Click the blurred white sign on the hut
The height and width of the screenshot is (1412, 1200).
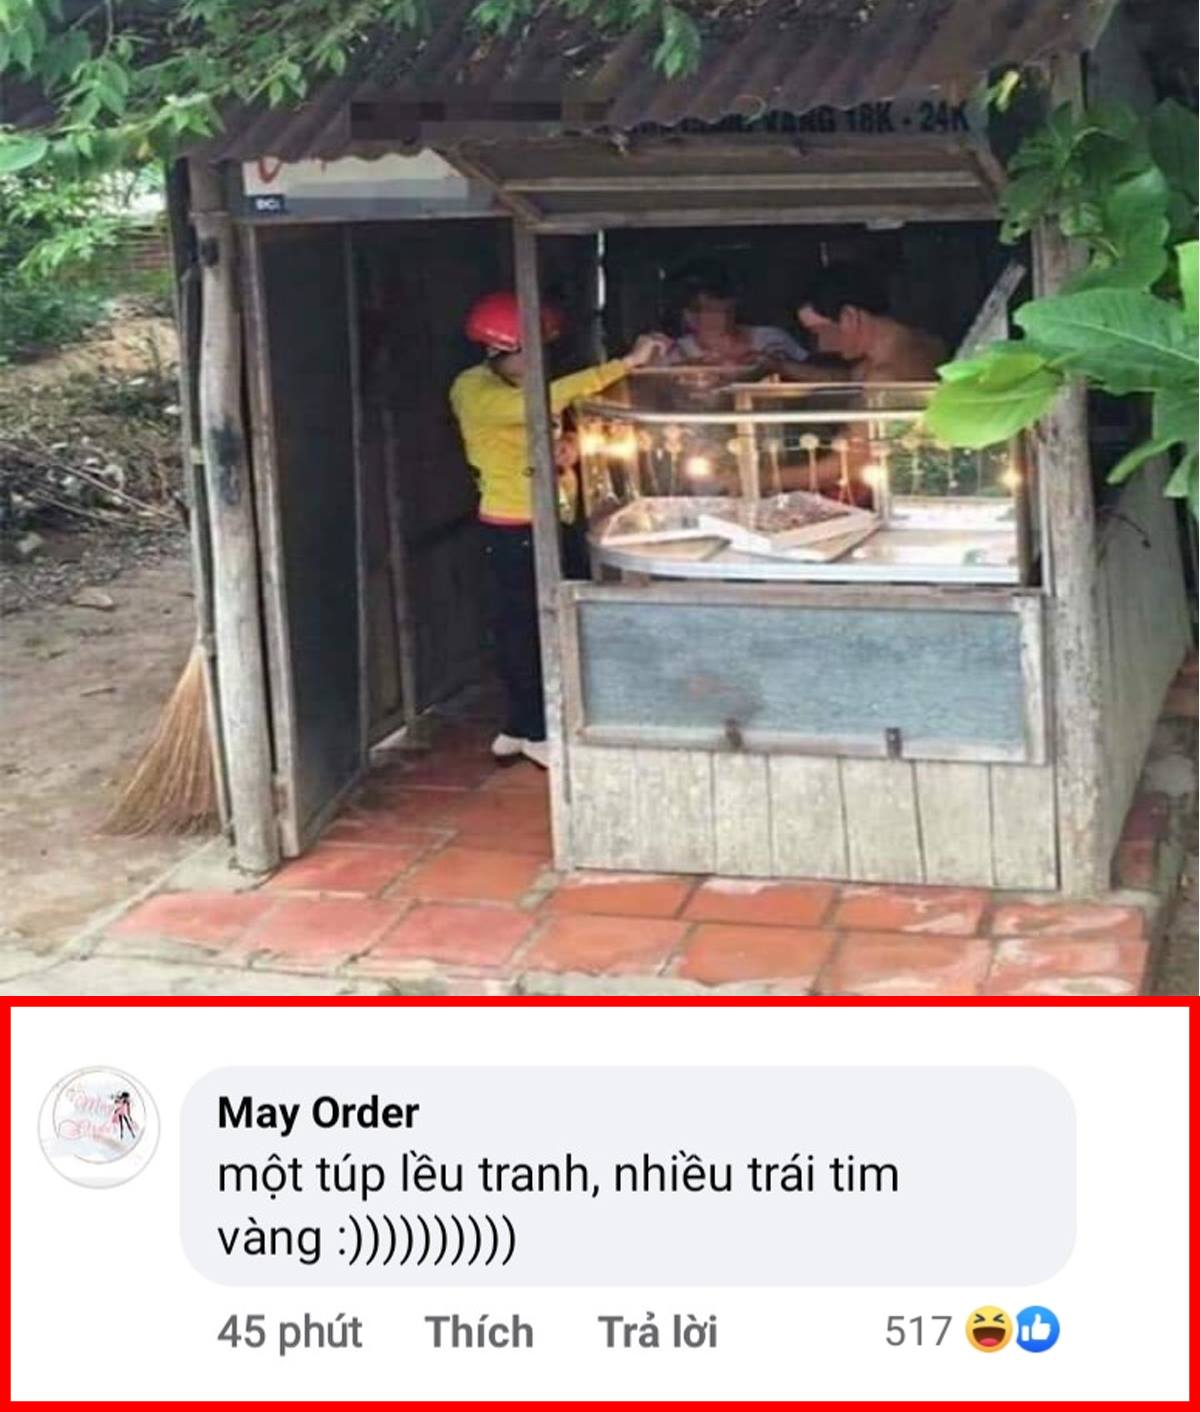355,187
